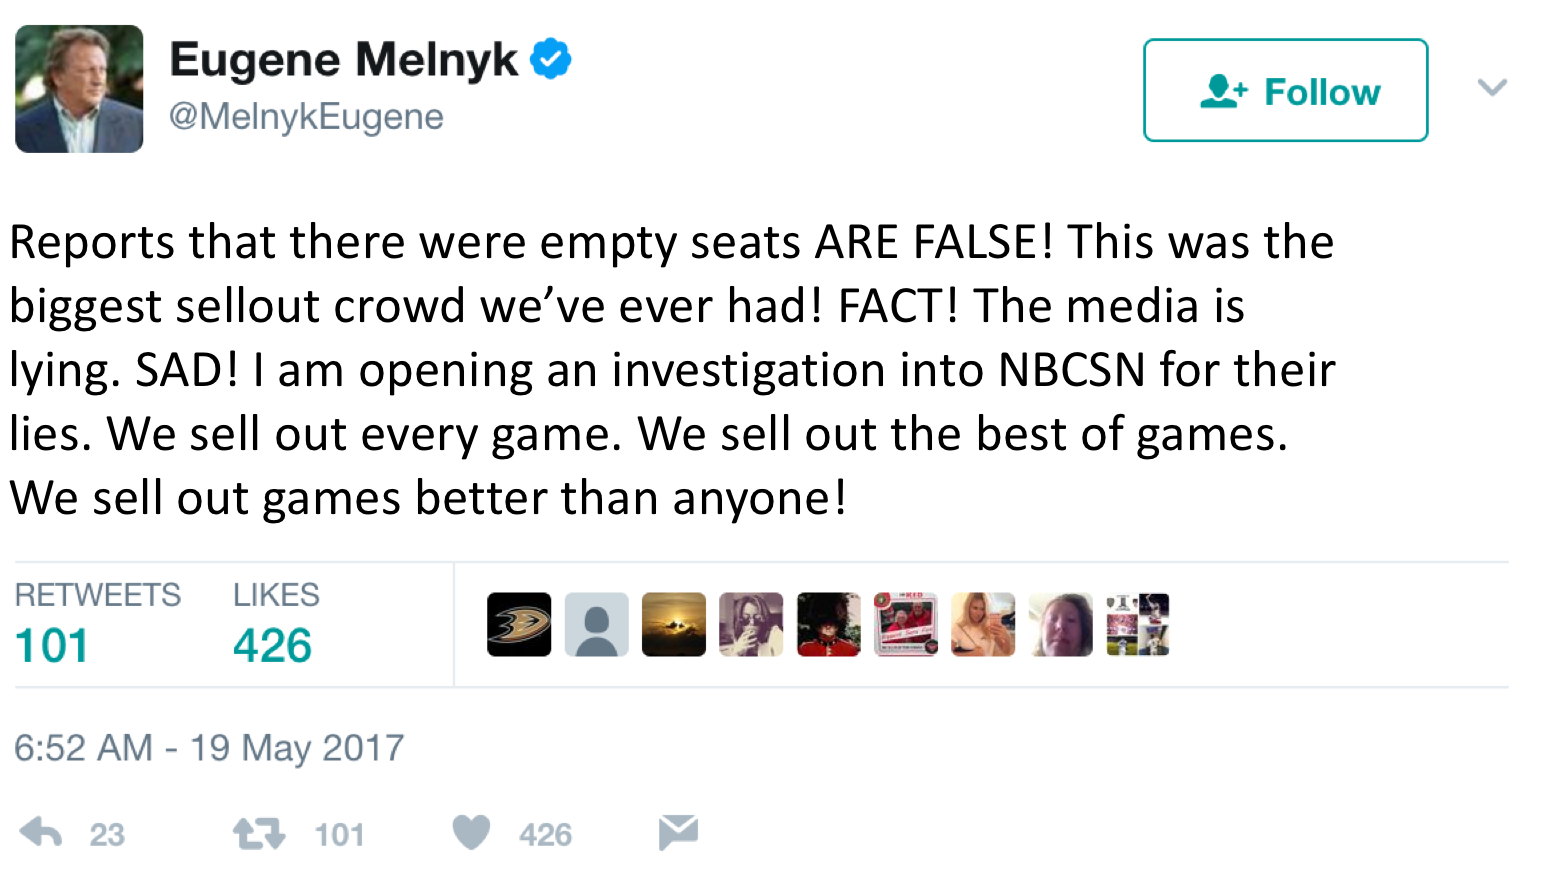Expand the tweet options chevron menu
1562x891 pixels.
(x=1492, y=88)
